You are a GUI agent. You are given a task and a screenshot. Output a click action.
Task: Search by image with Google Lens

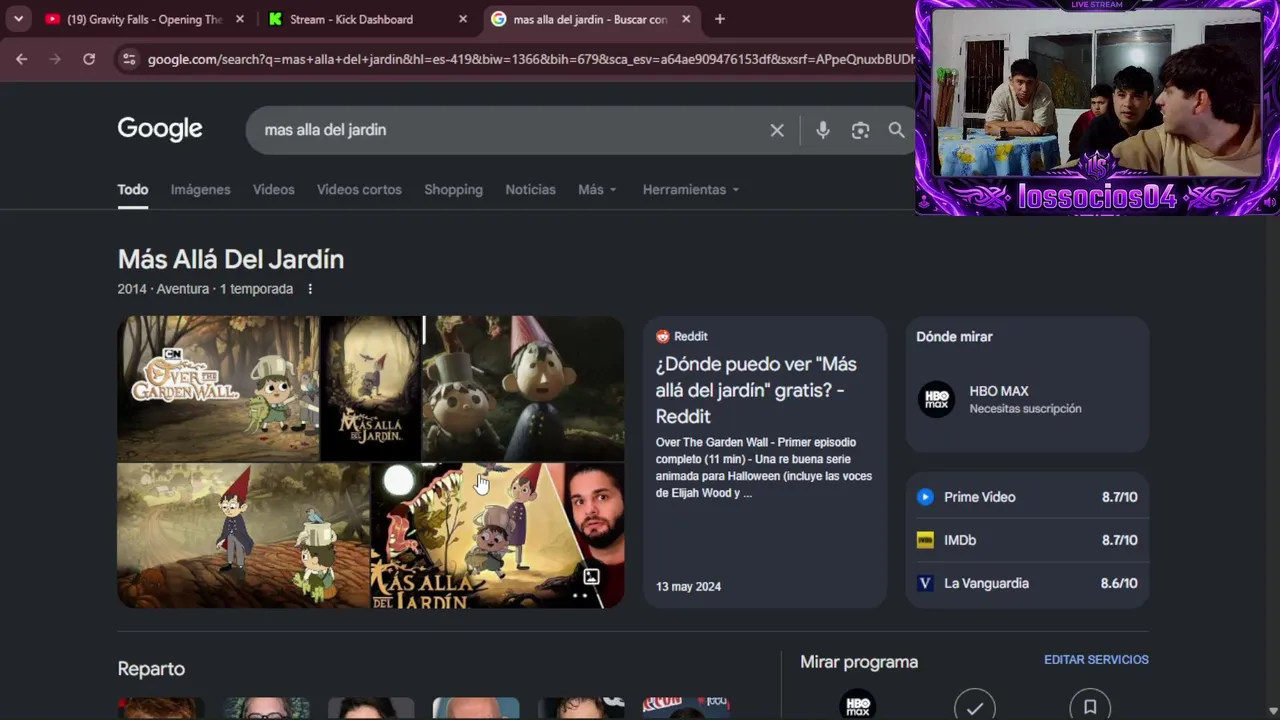coord(860,130)
